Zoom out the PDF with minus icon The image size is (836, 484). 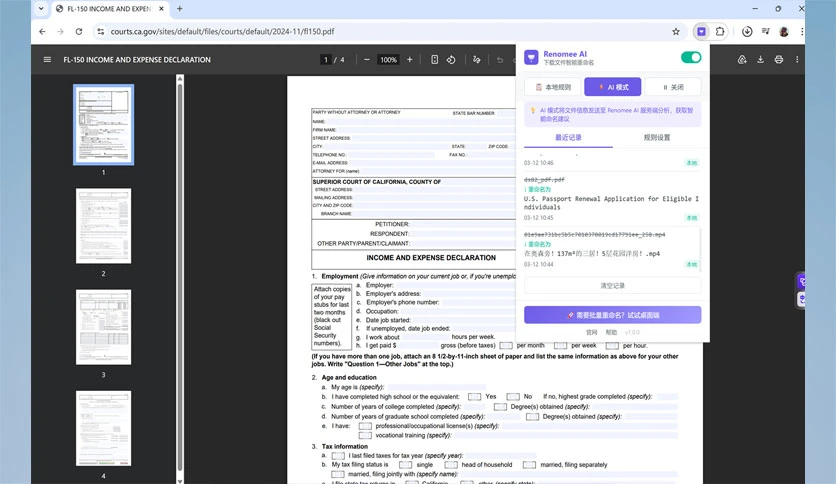click(x=366, y=60)
